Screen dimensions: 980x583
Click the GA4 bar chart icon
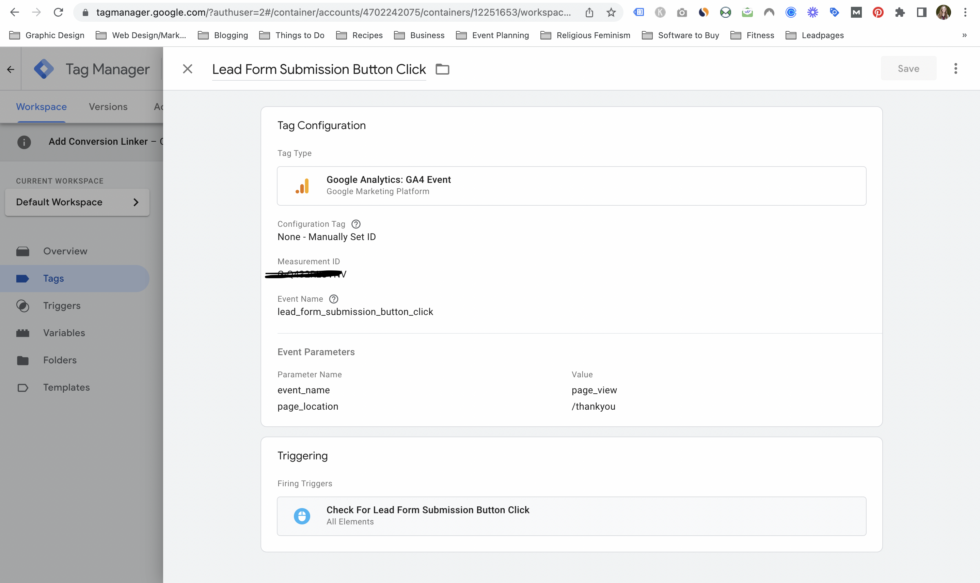(x=302, y=186)
